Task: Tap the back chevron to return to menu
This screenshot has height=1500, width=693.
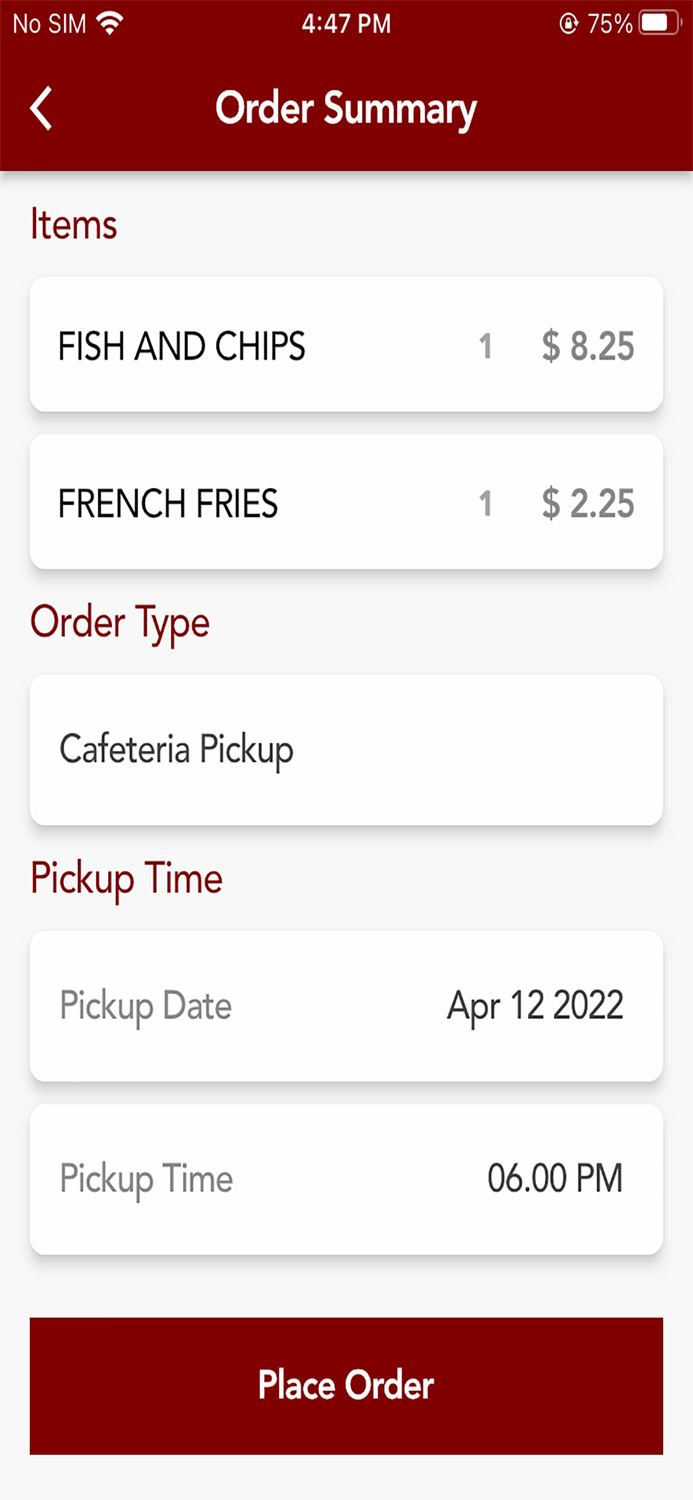Action: pyautogui.click(x=41, y=108)
